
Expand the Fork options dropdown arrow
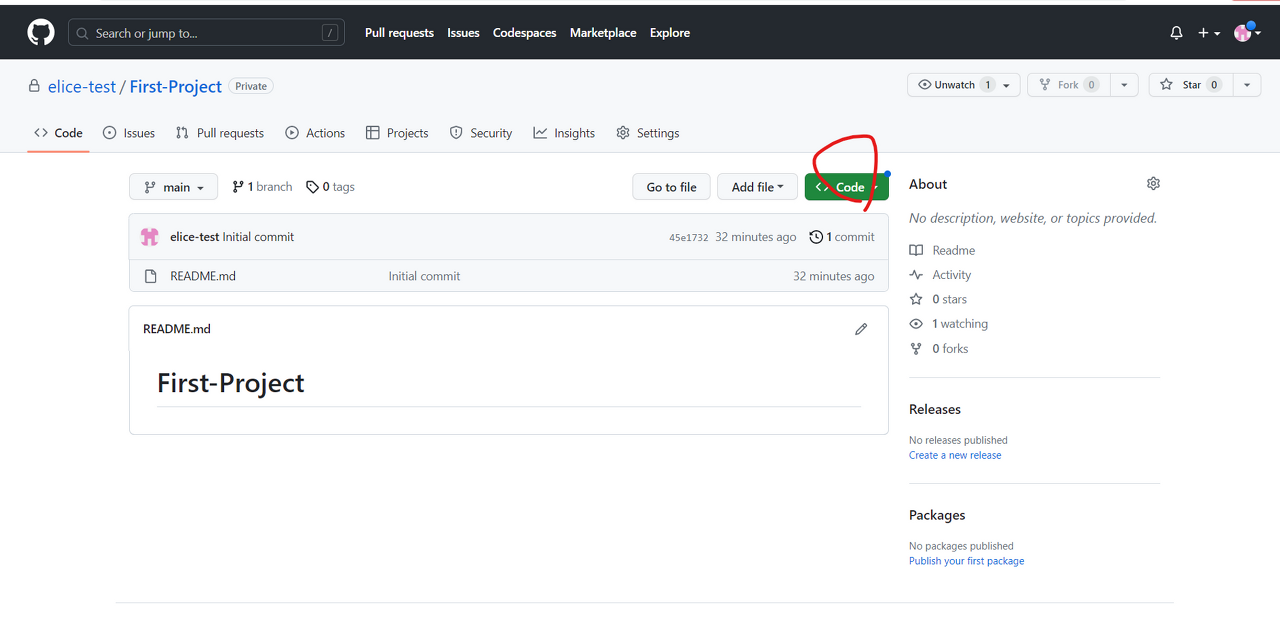point(1125,85)
